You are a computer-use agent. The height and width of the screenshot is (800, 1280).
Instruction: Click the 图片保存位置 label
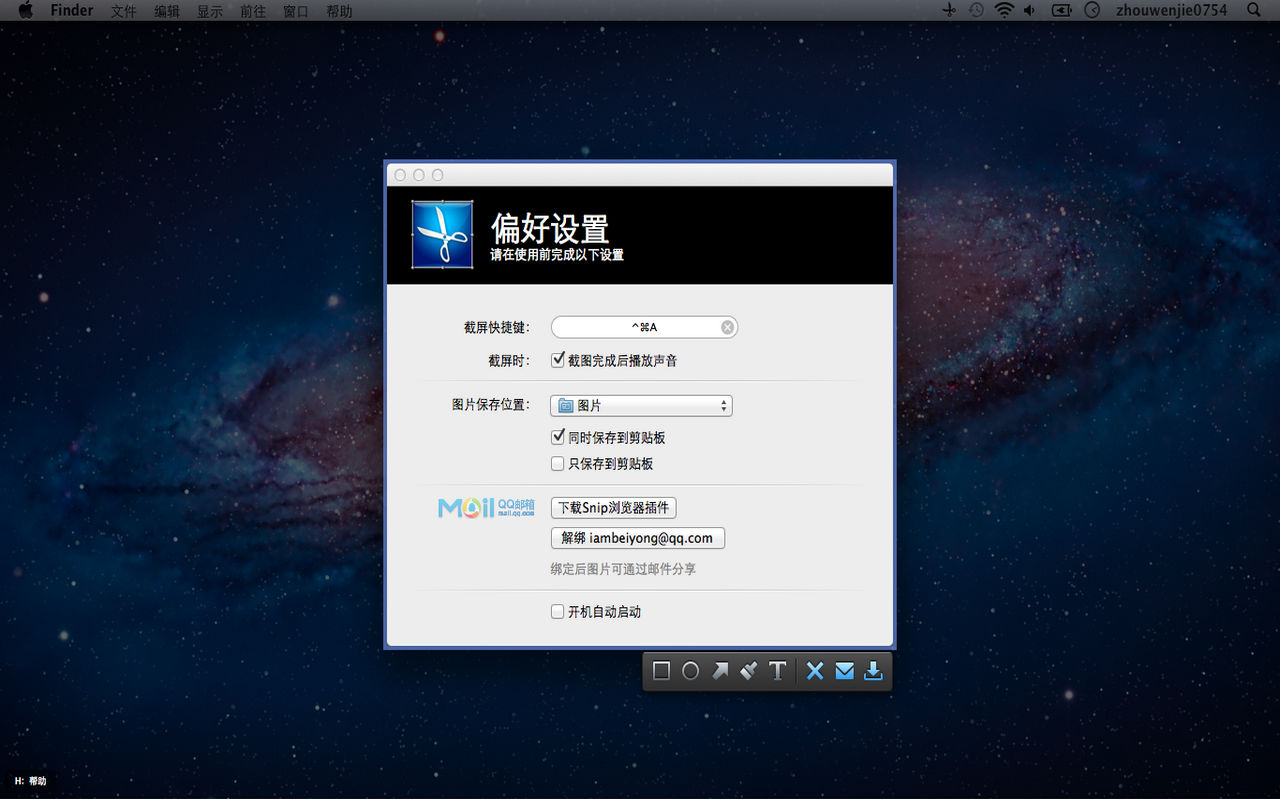pos(491,405)
